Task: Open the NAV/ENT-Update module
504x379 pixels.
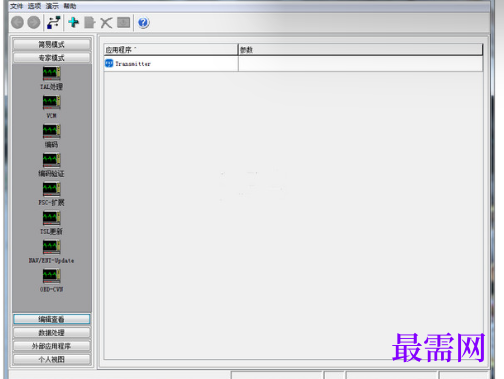Action: (51, 252)
